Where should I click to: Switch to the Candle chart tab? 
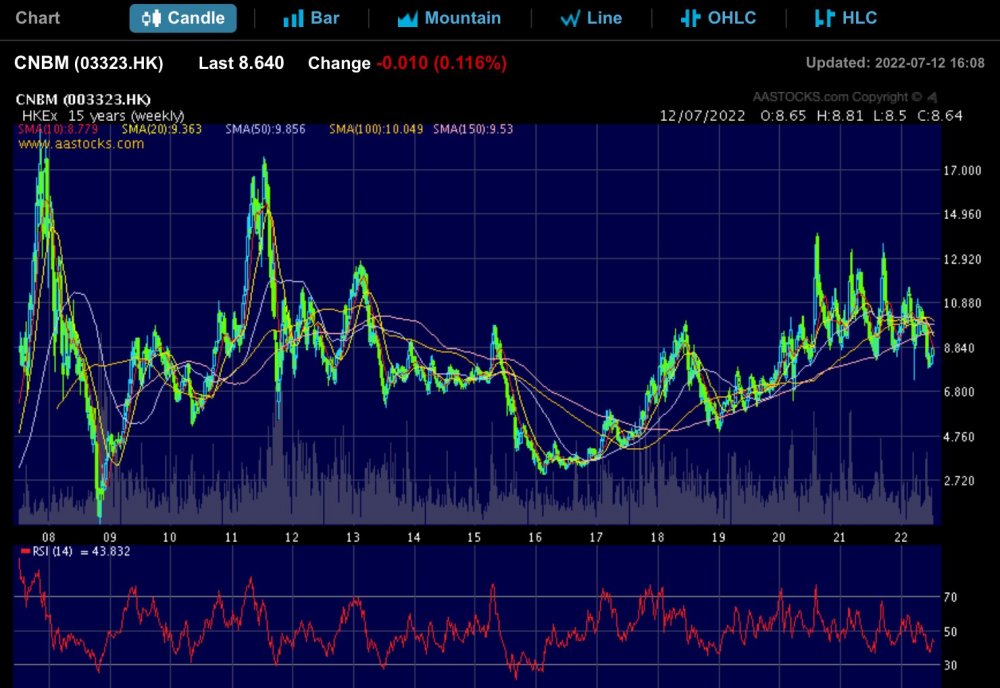[183, 17]
